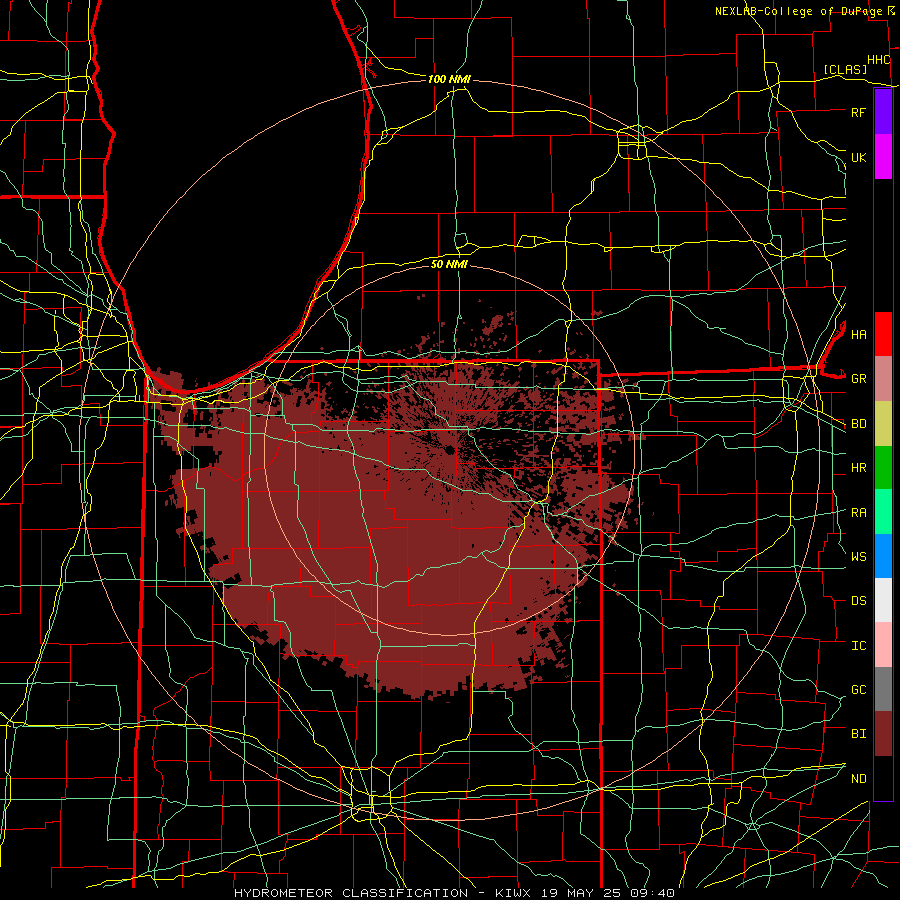Screen dimensions: 900x900
Task: Click the DS legend label
Action: pos(858,600)
